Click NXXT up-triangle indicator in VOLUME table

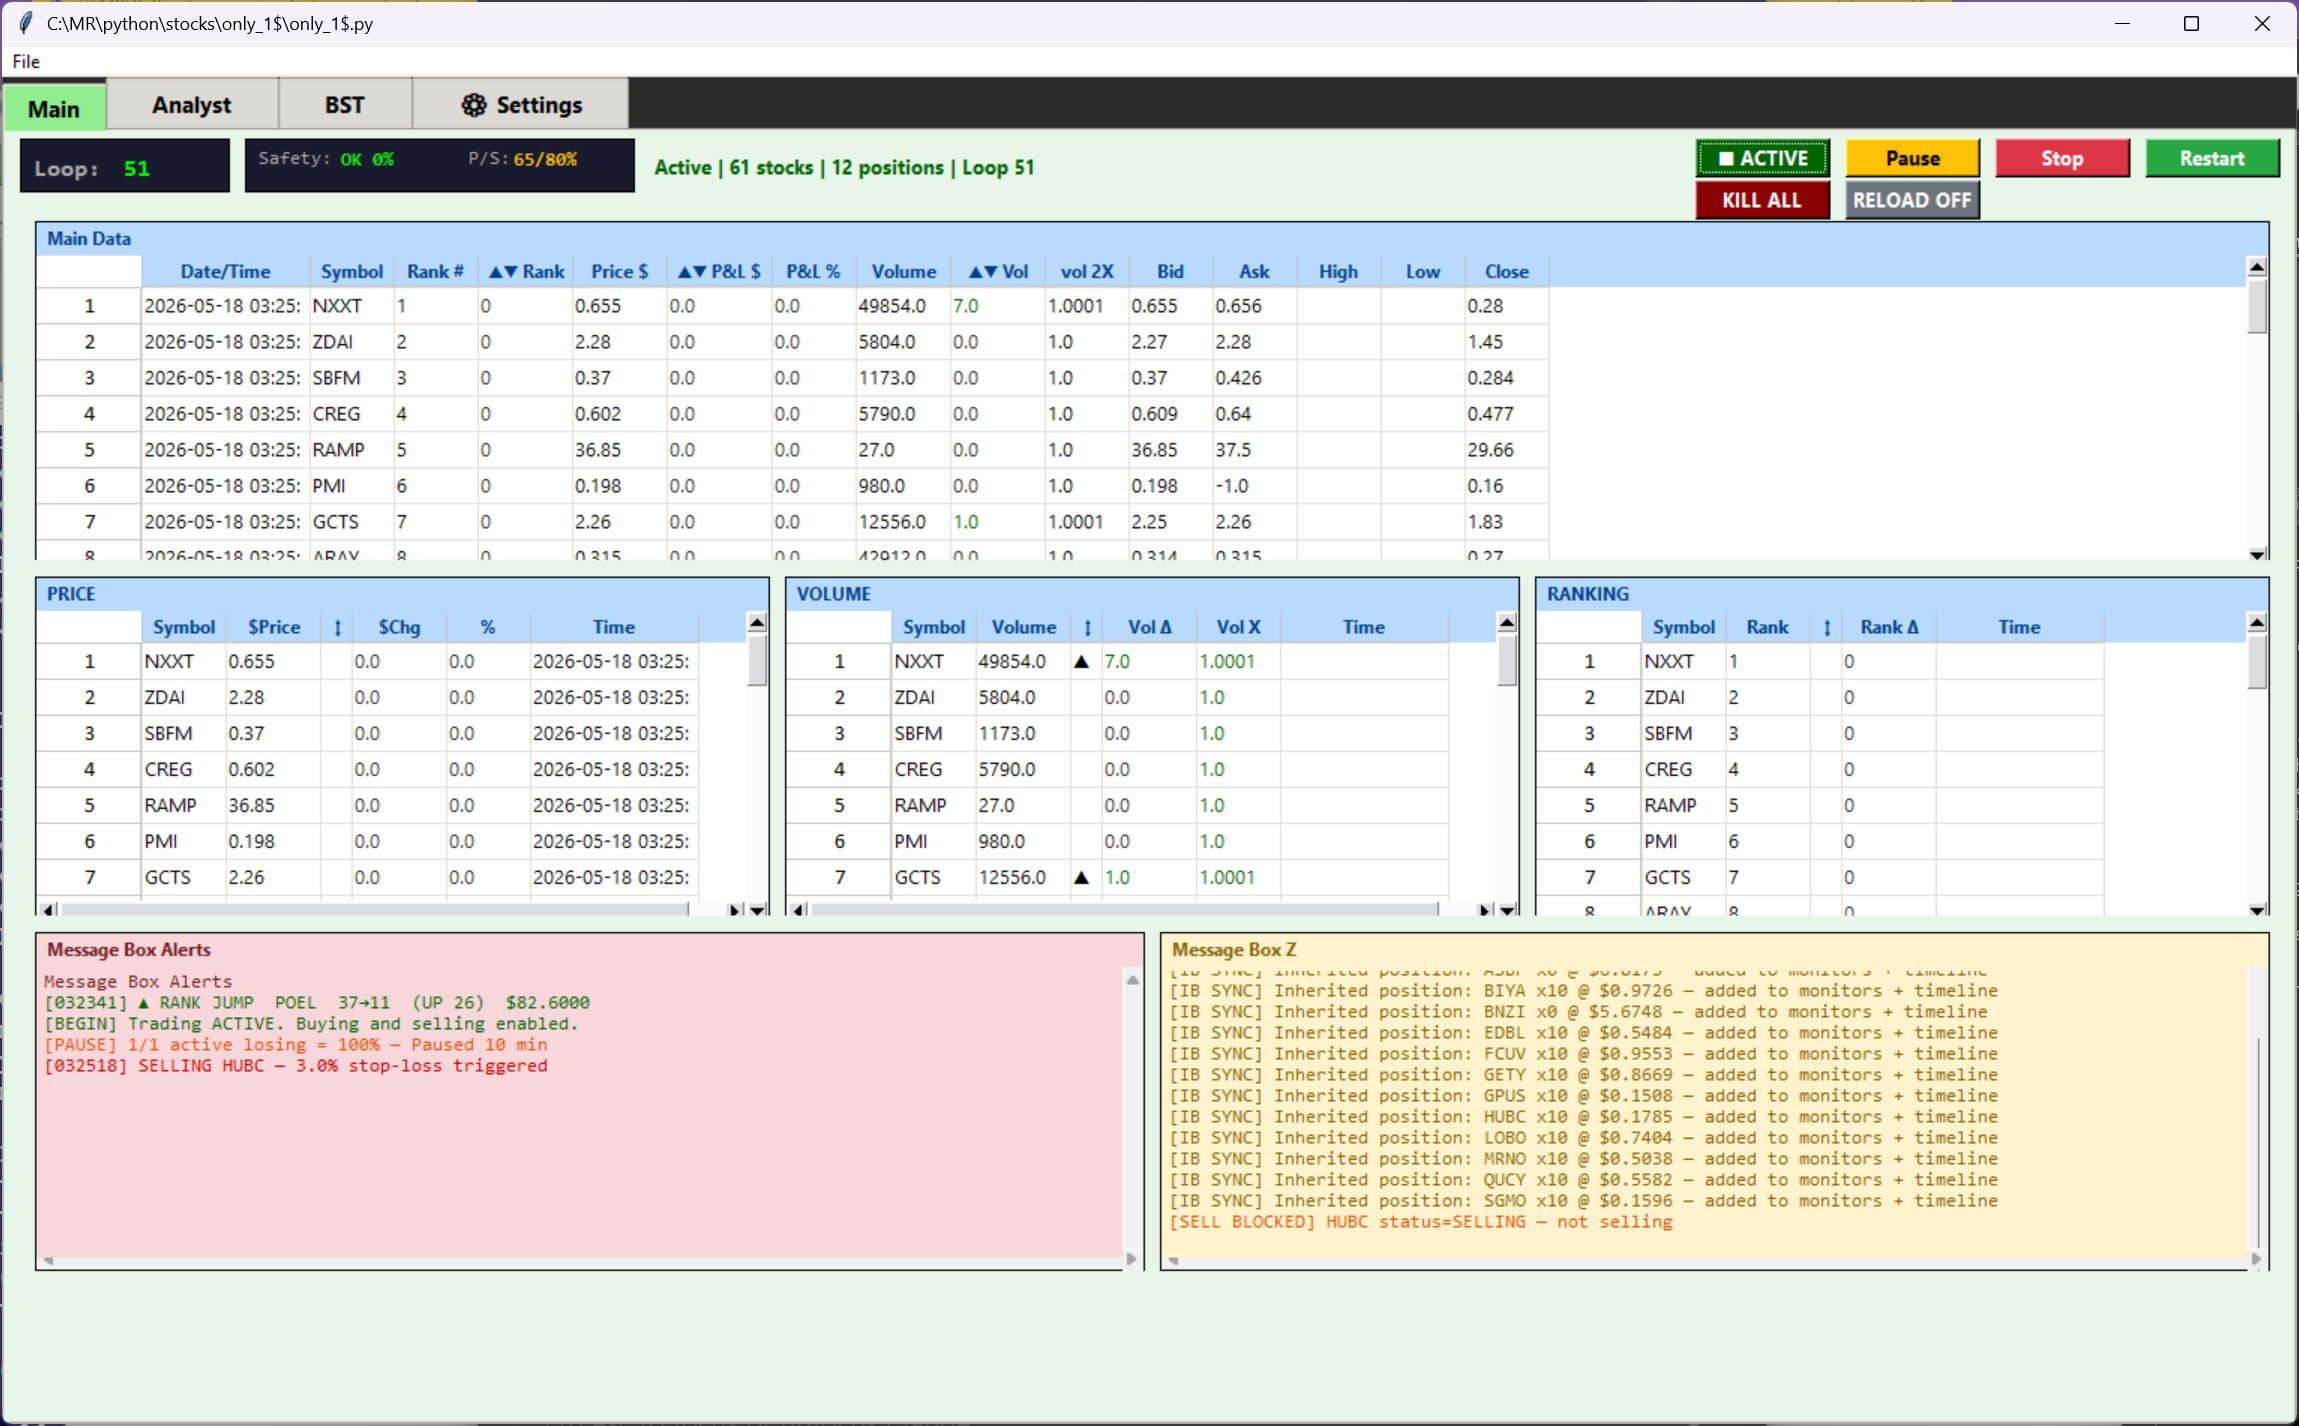pos(1081,661)
